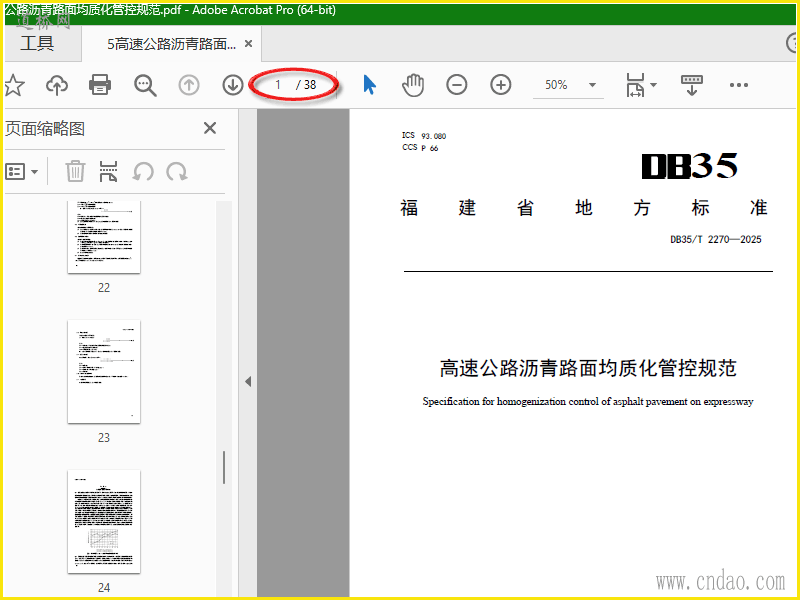Click the keyboard scrolling mode icon
The image size is (800, 600).
click(692, 85)
